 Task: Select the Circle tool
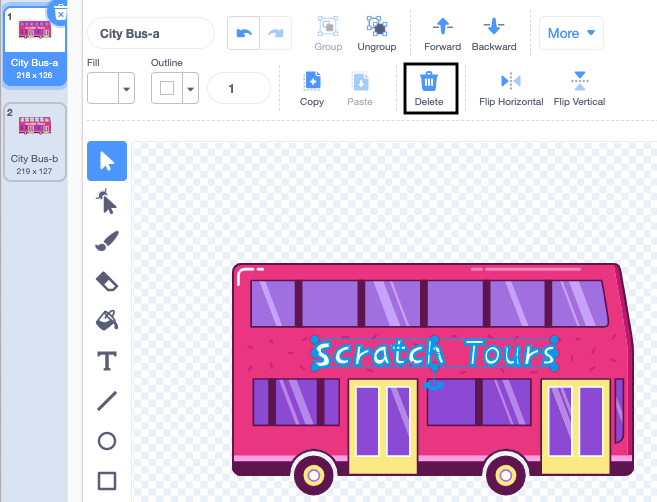tap(107, 441)
